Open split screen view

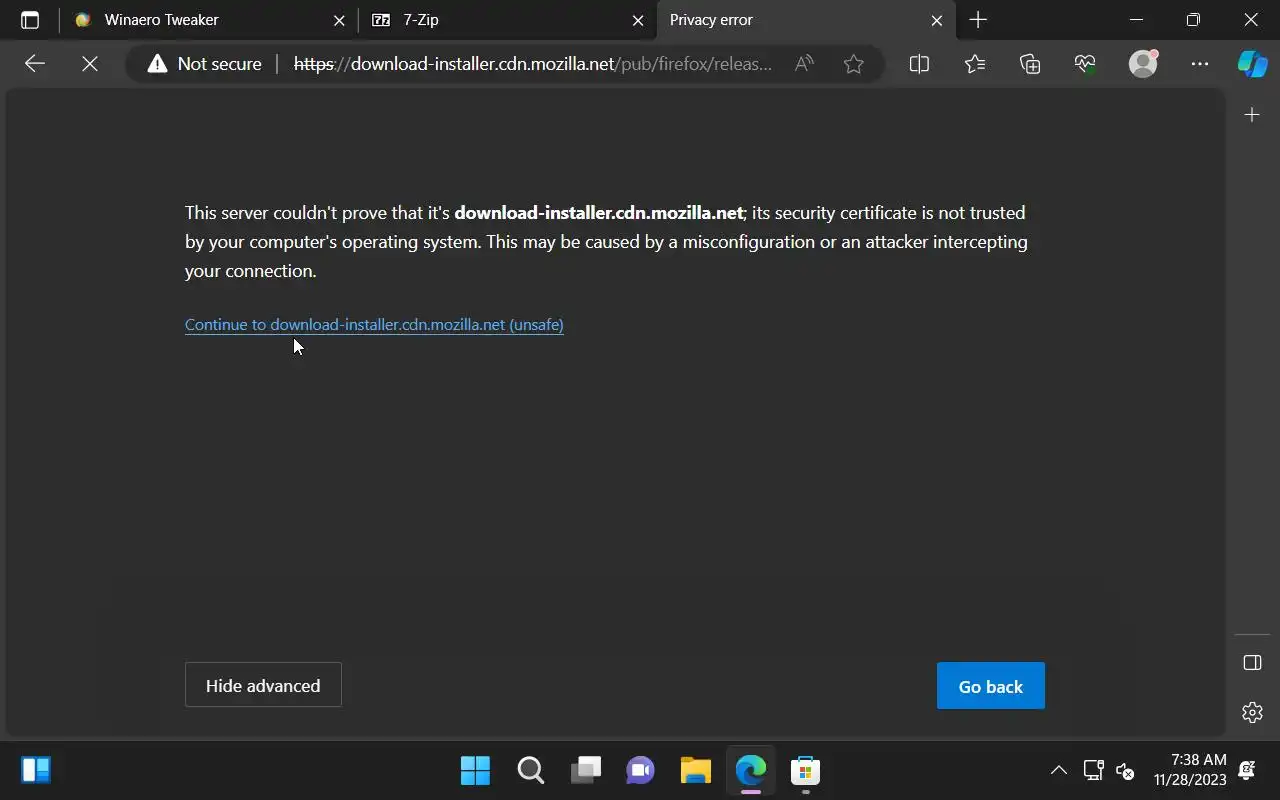pos(919,64)
